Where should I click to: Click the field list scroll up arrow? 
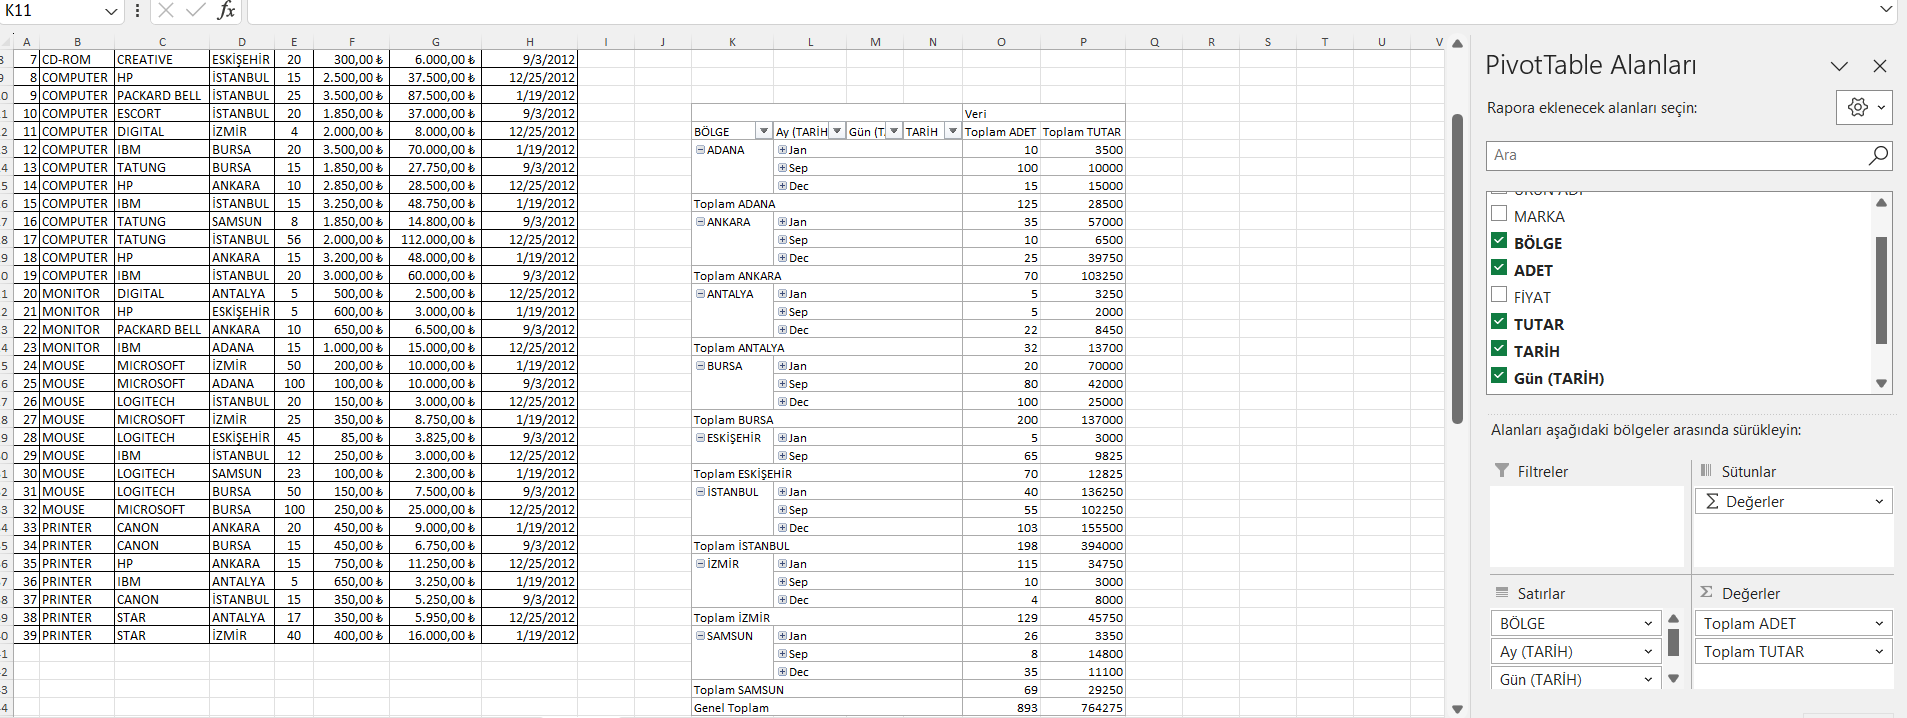tap(1881, 202)
